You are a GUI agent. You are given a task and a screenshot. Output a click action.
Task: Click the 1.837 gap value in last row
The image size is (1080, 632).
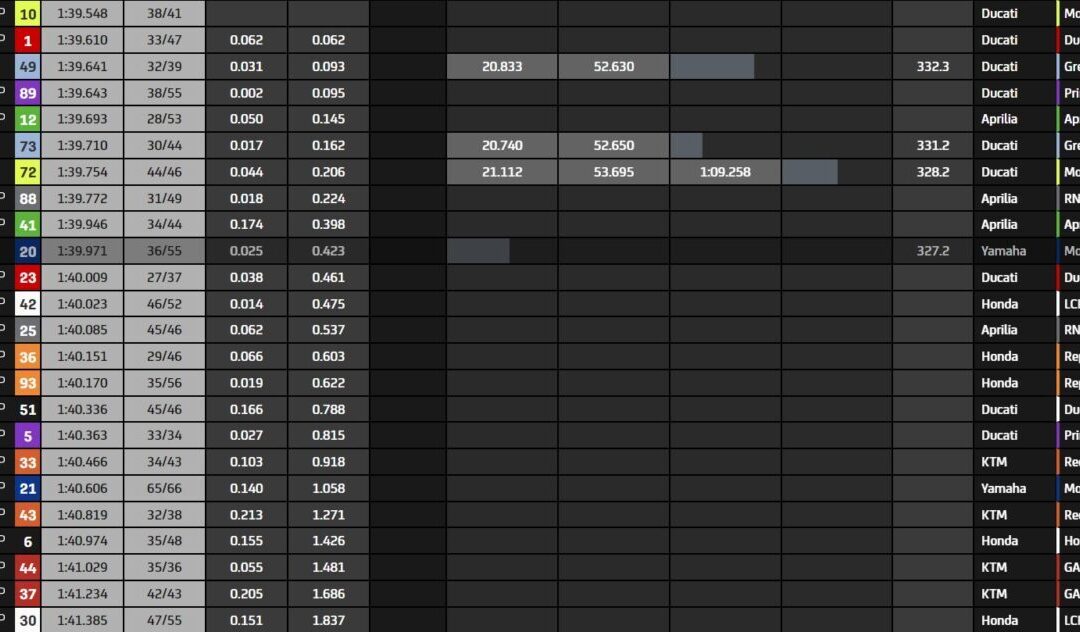point(328,620)
